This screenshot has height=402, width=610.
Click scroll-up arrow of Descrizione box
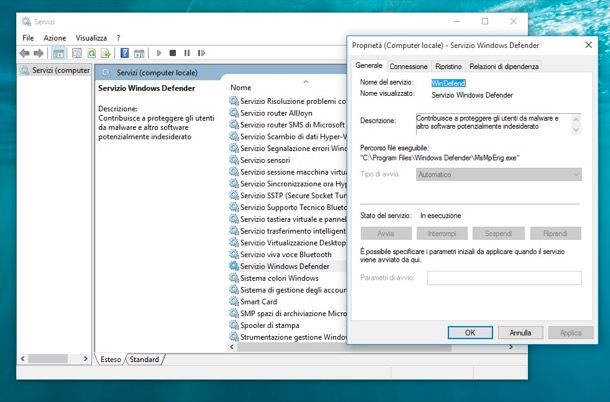coord(576,119)
